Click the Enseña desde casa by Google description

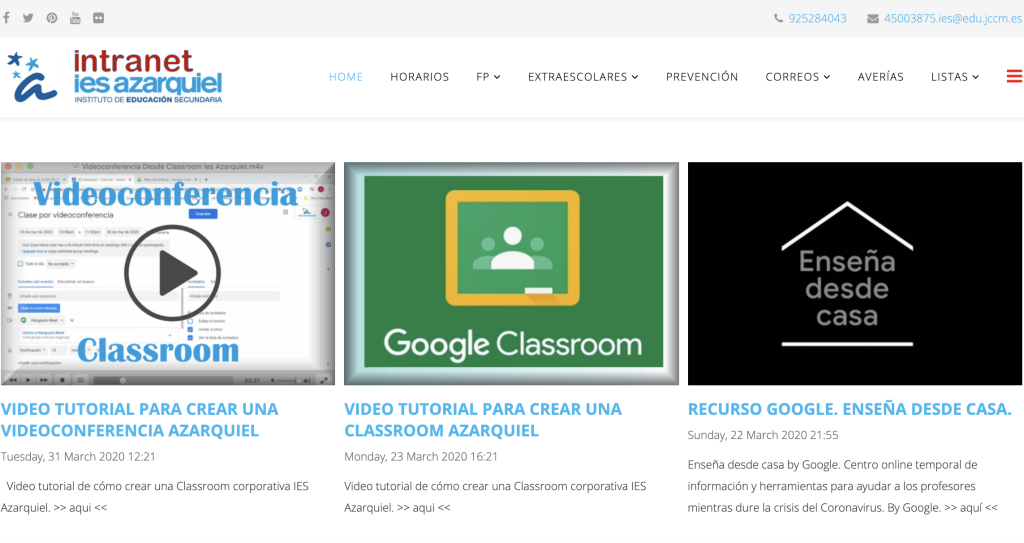coord(842,486)
